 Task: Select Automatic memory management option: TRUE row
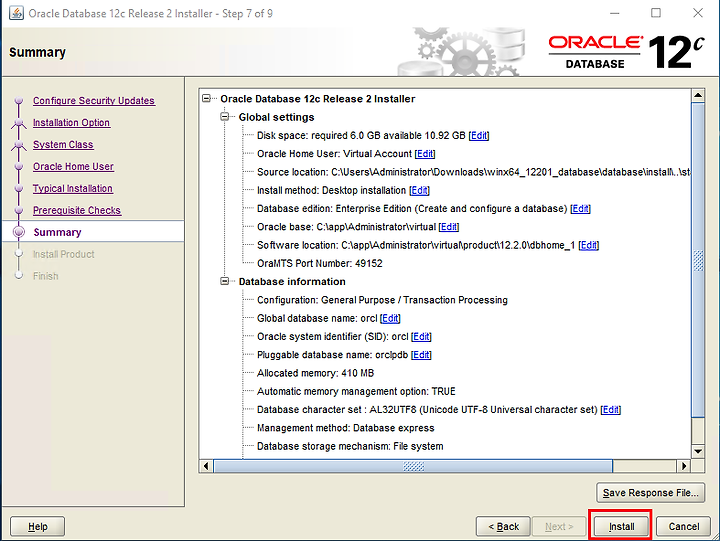tap(356, 392)
